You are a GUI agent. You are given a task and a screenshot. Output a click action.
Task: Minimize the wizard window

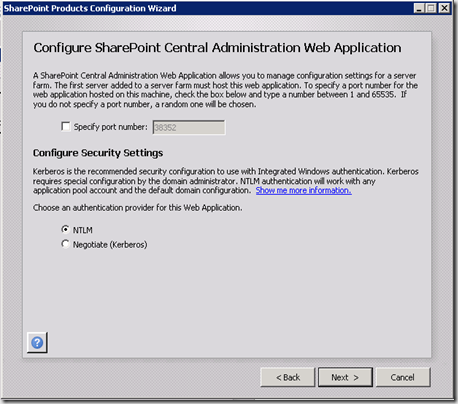[x=419, y=8]
